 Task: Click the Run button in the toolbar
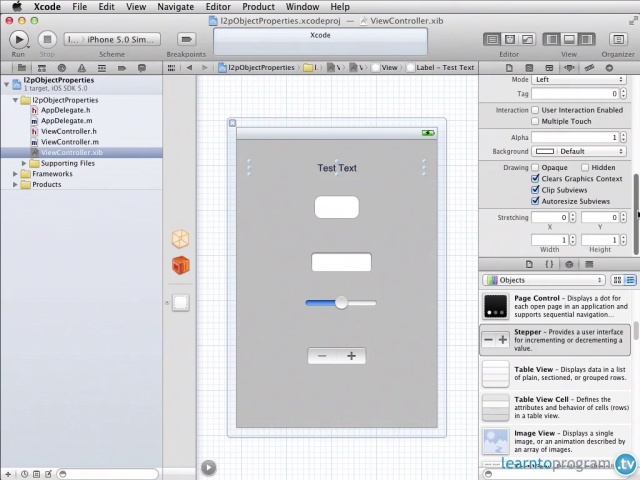(19, 40)
